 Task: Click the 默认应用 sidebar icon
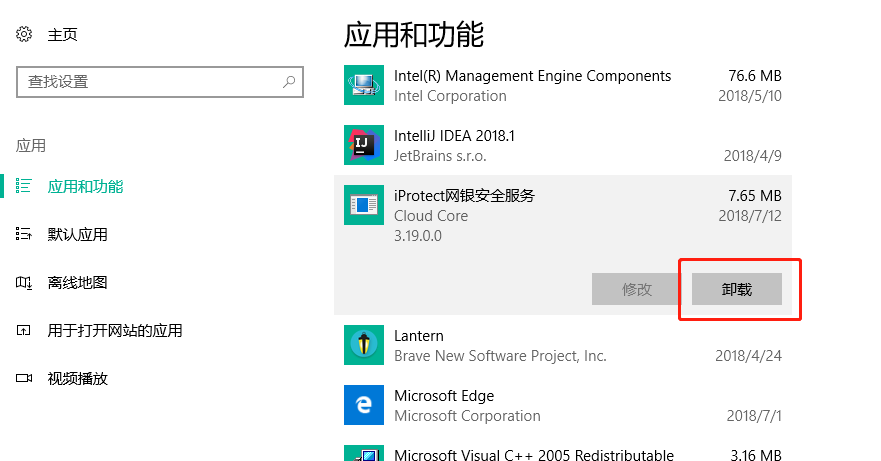[x=24, y=234]
